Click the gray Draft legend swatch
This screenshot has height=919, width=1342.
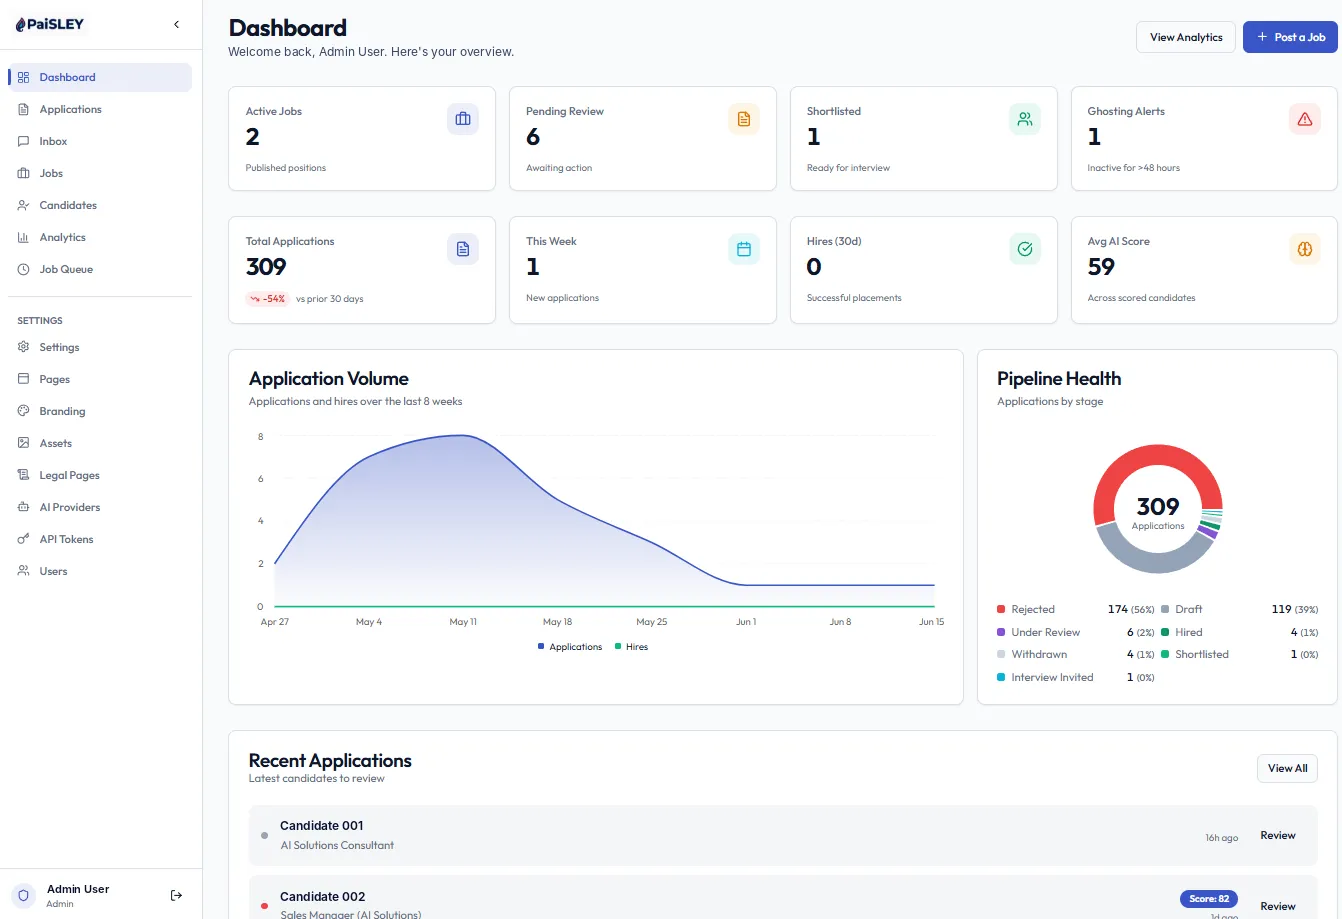point(1165,609)
